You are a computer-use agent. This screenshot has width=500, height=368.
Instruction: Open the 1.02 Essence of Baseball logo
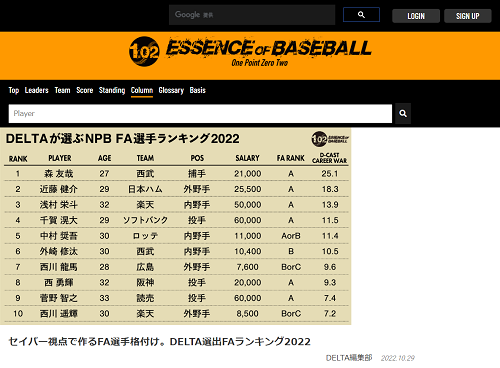pyautogui.click(x=250, y=52)
